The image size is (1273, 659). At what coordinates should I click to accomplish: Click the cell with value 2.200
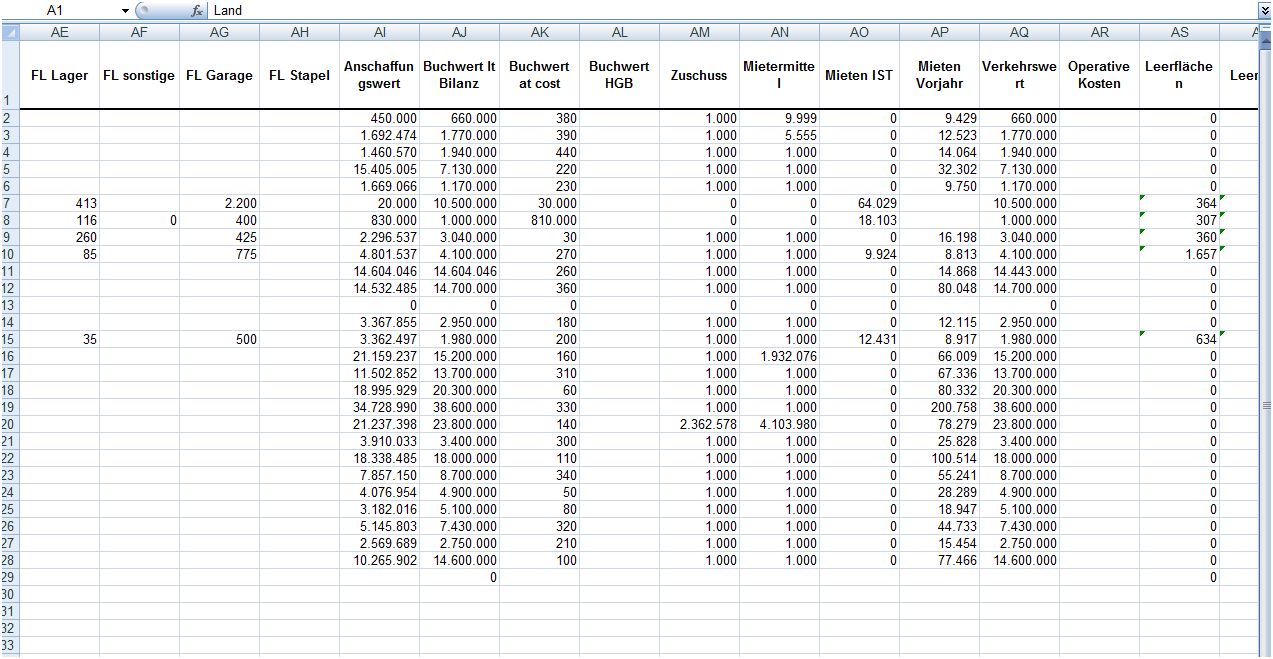219,203
